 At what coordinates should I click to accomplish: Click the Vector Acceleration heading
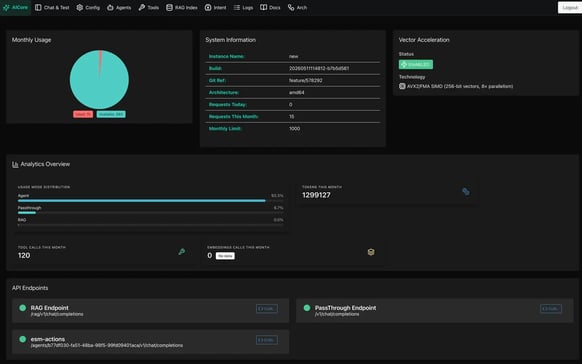[x=424, y=40]
